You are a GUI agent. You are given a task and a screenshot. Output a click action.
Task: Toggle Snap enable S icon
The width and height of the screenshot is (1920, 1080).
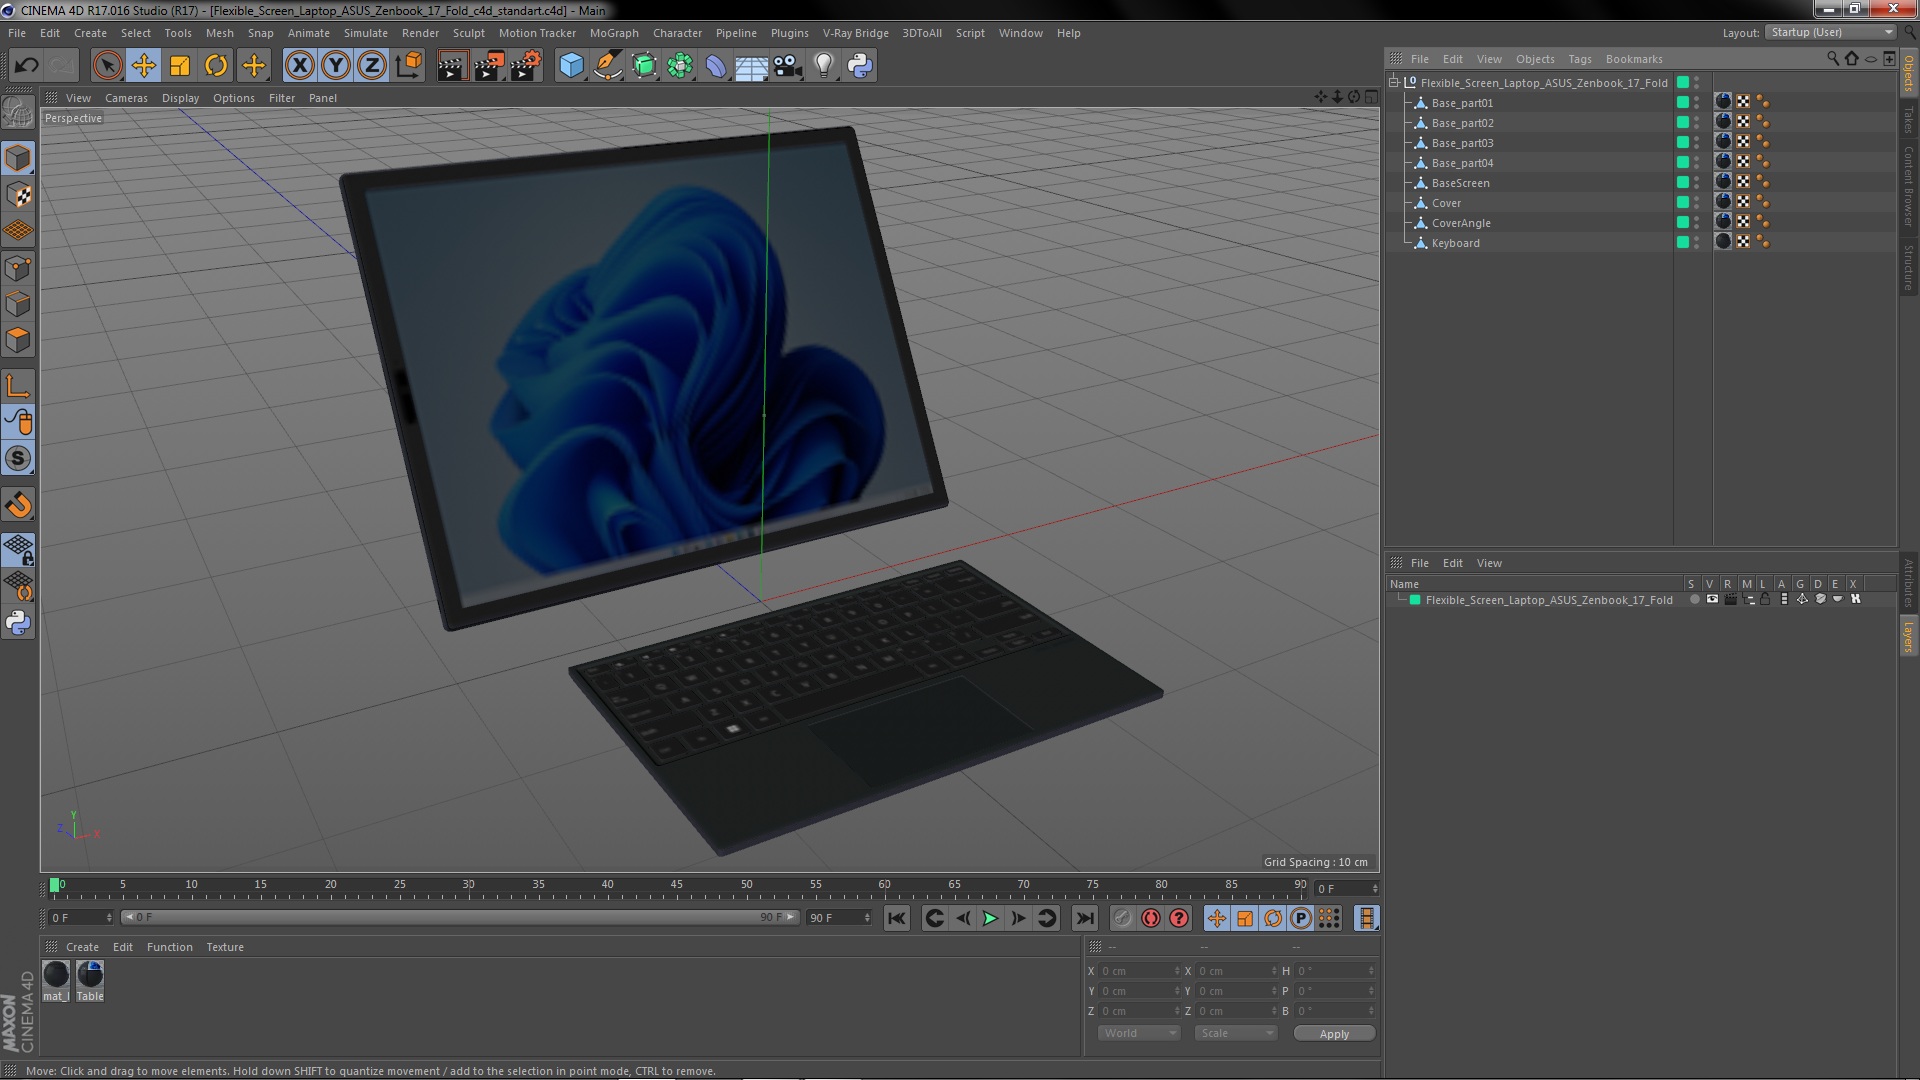point(18,458)
